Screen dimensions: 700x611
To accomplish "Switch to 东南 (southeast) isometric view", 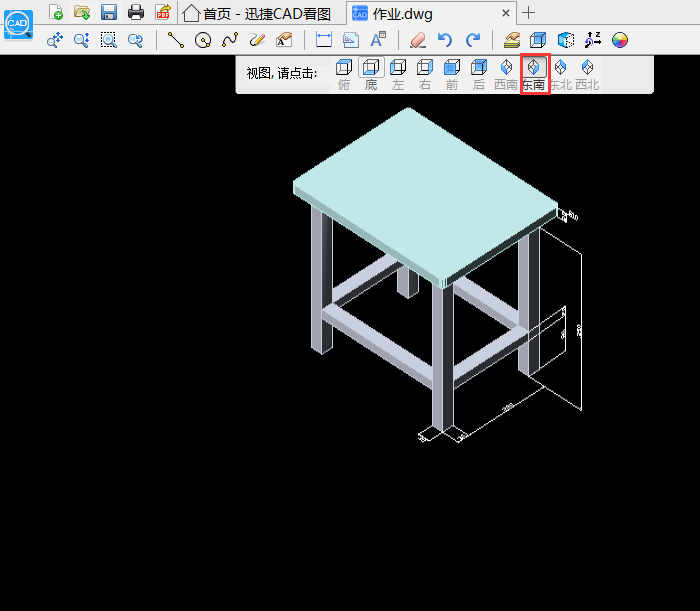I will (534, 74).
